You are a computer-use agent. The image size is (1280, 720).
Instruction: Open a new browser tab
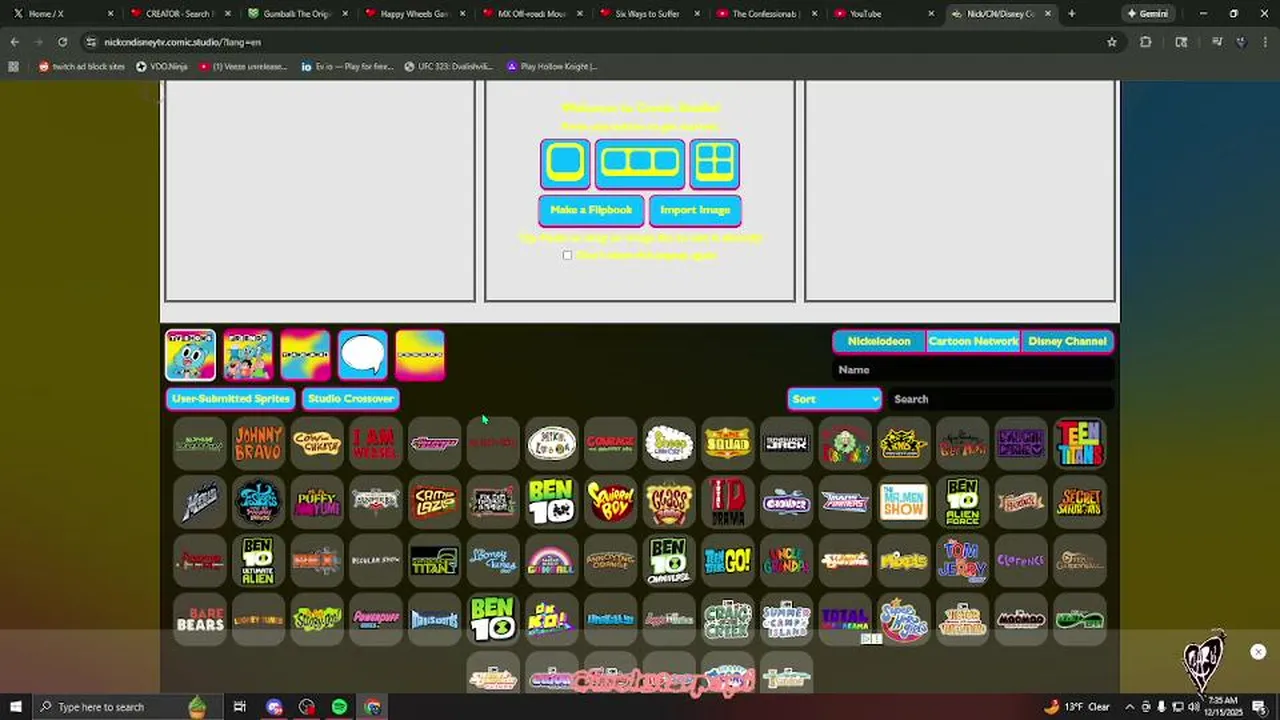pyautogui.click(x=1071, y=14)
